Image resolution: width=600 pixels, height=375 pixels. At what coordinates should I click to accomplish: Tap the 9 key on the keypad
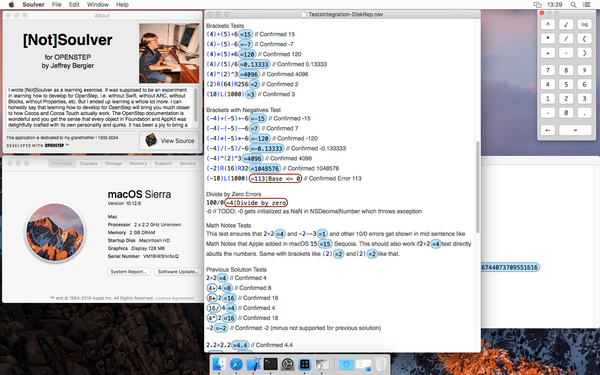pyautogui.click(x=584, y=70)
